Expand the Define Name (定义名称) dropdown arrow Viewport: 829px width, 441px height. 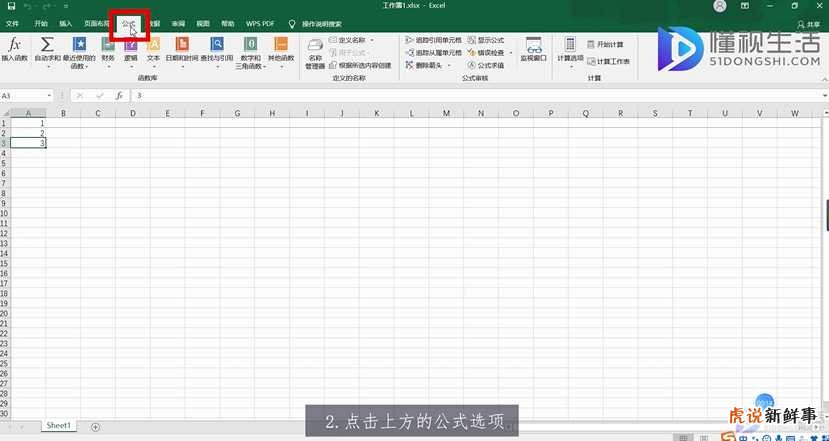(371, 40)
